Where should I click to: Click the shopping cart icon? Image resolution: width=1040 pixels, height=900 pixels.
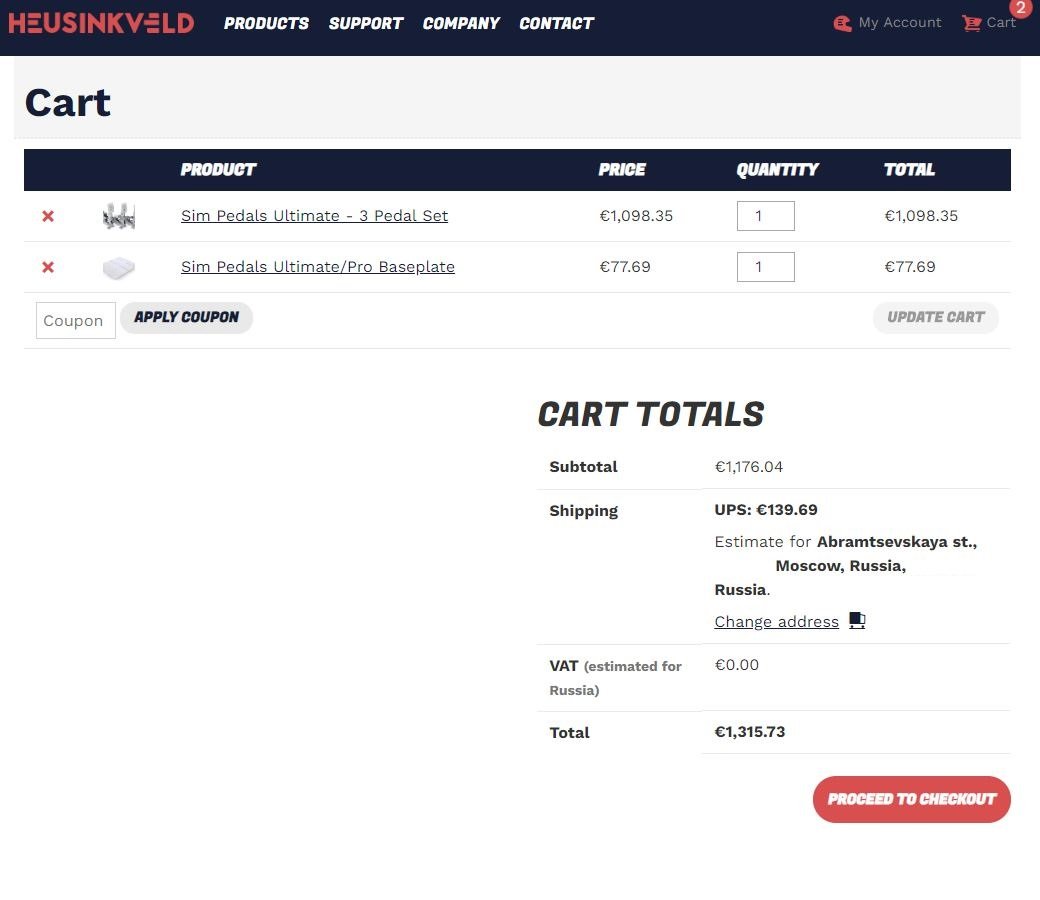(x=971, y=23)
